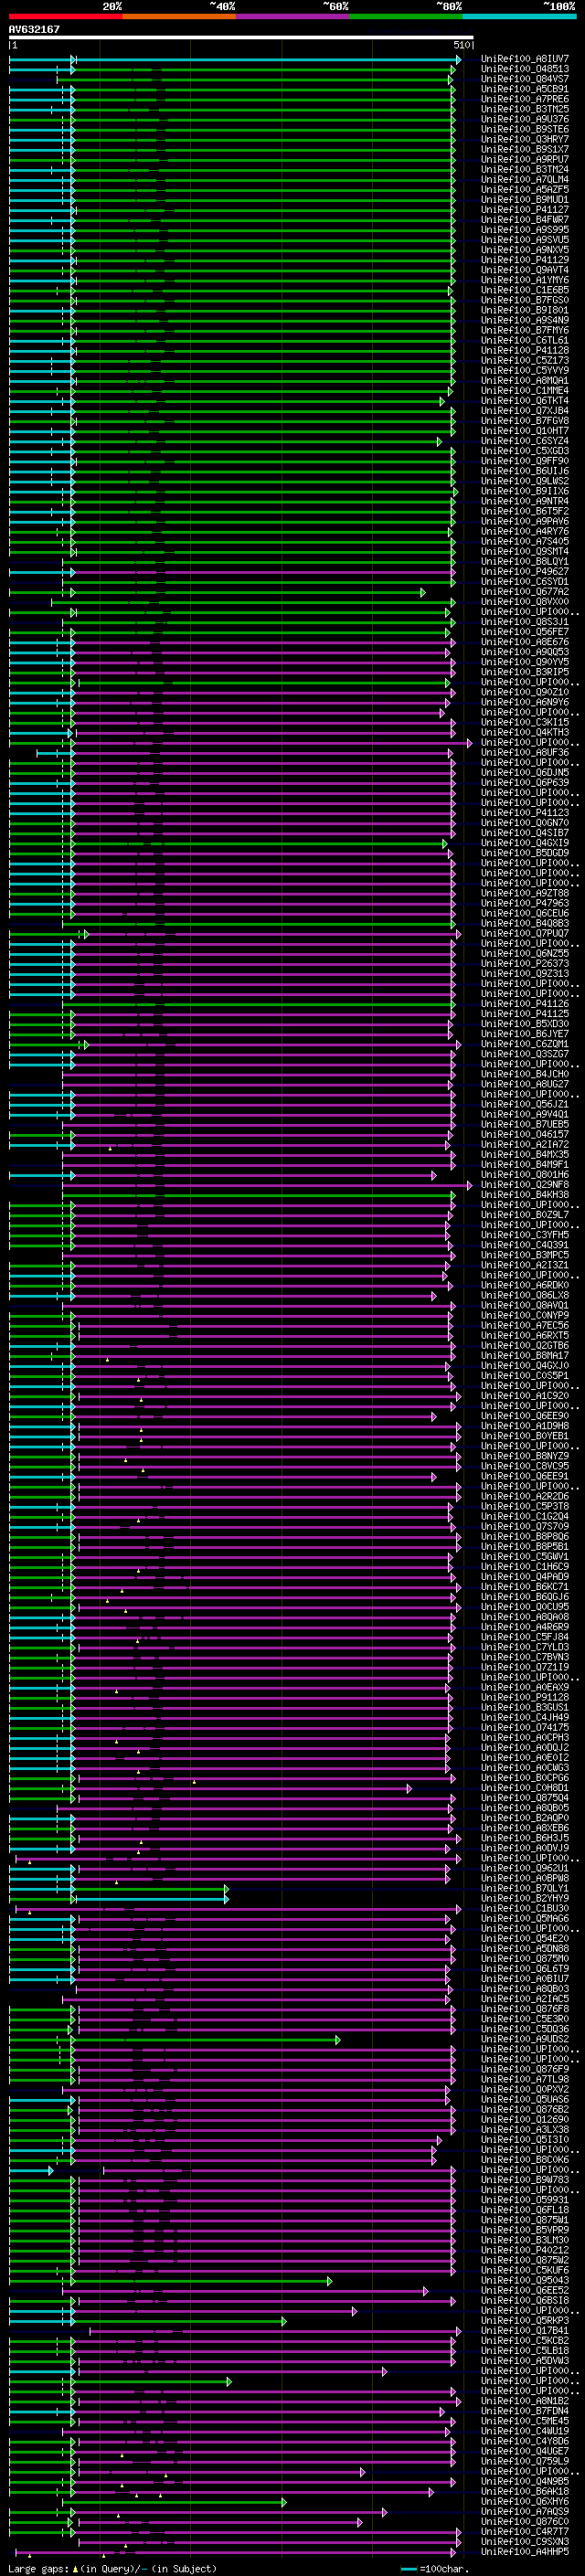Select the UniRef100_C5YVY9 label
The image size is (585, 2576).
(x=524, y=370)
